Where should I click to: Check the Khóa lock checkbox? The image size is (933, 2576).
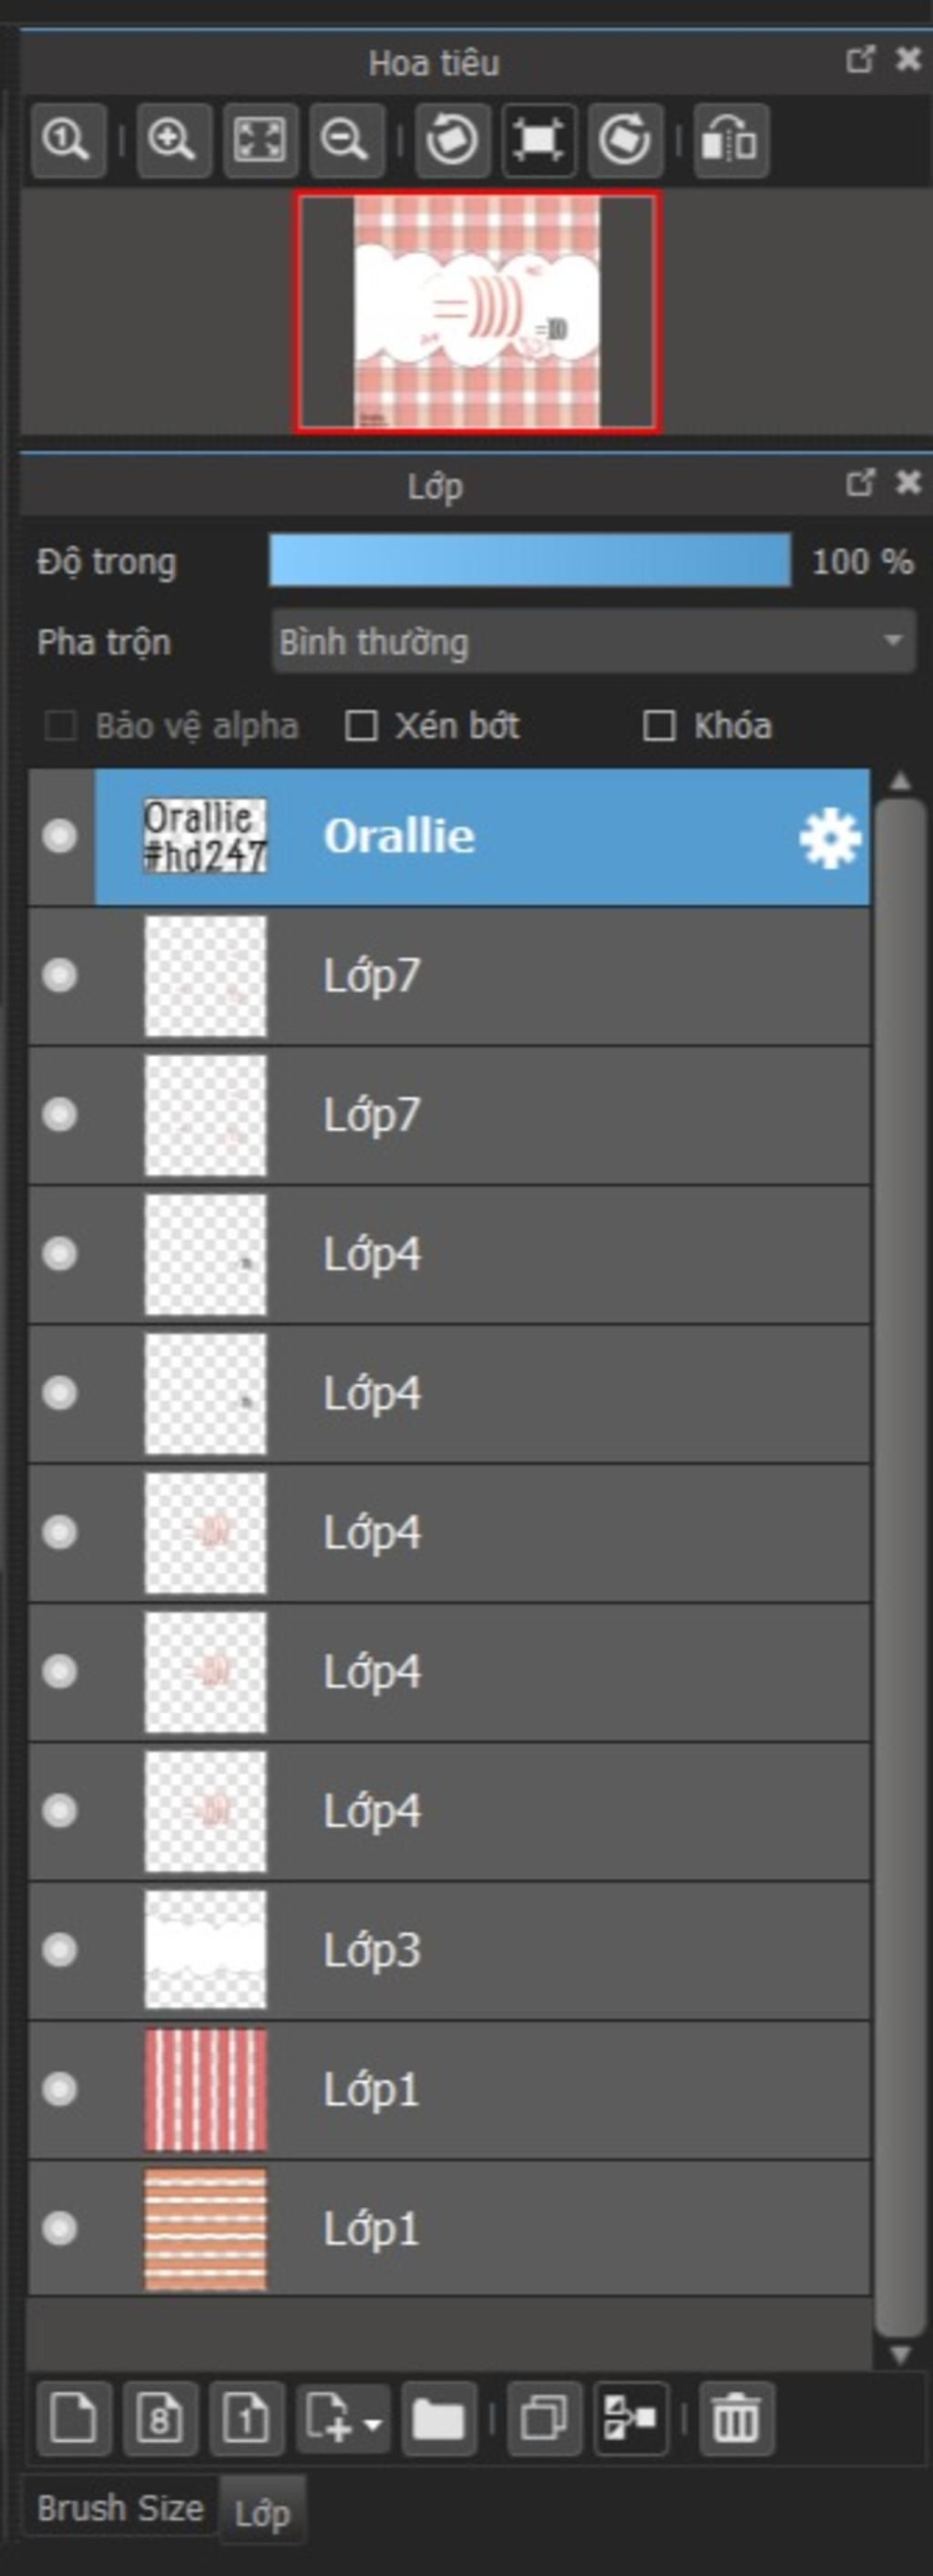(x=658, y=726)
